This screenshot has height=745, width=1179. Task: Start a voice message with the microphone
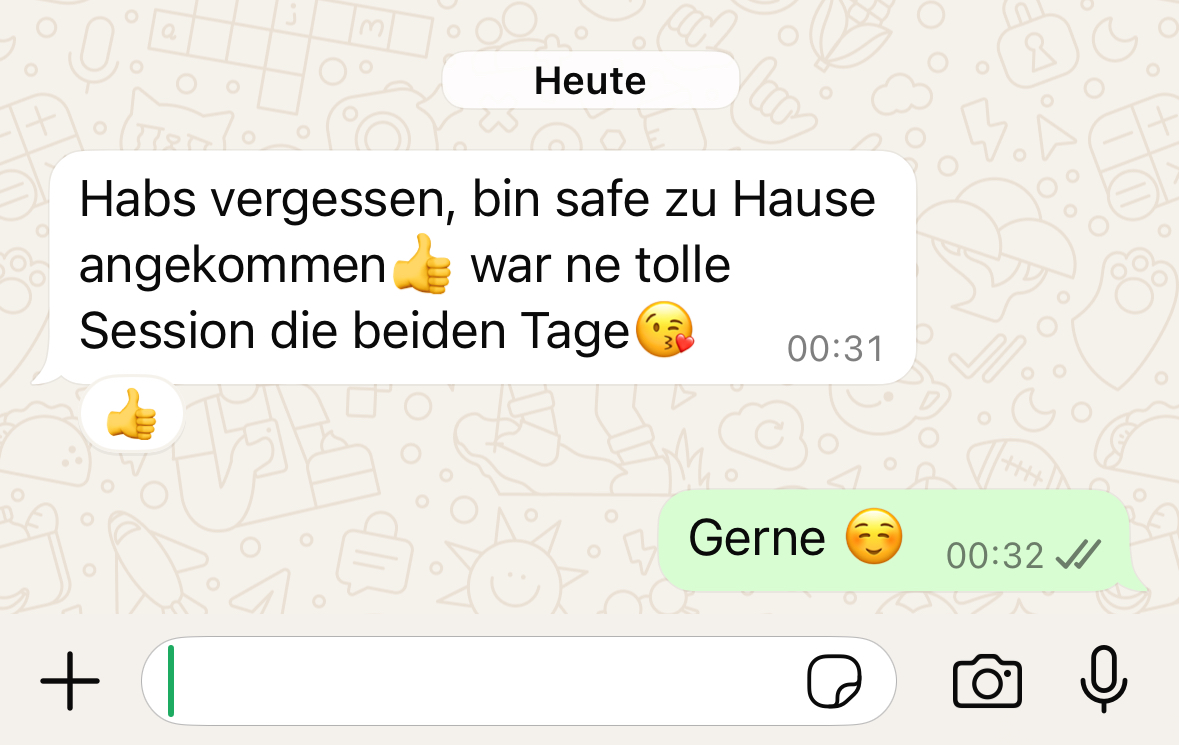[x=1104, y=679]
